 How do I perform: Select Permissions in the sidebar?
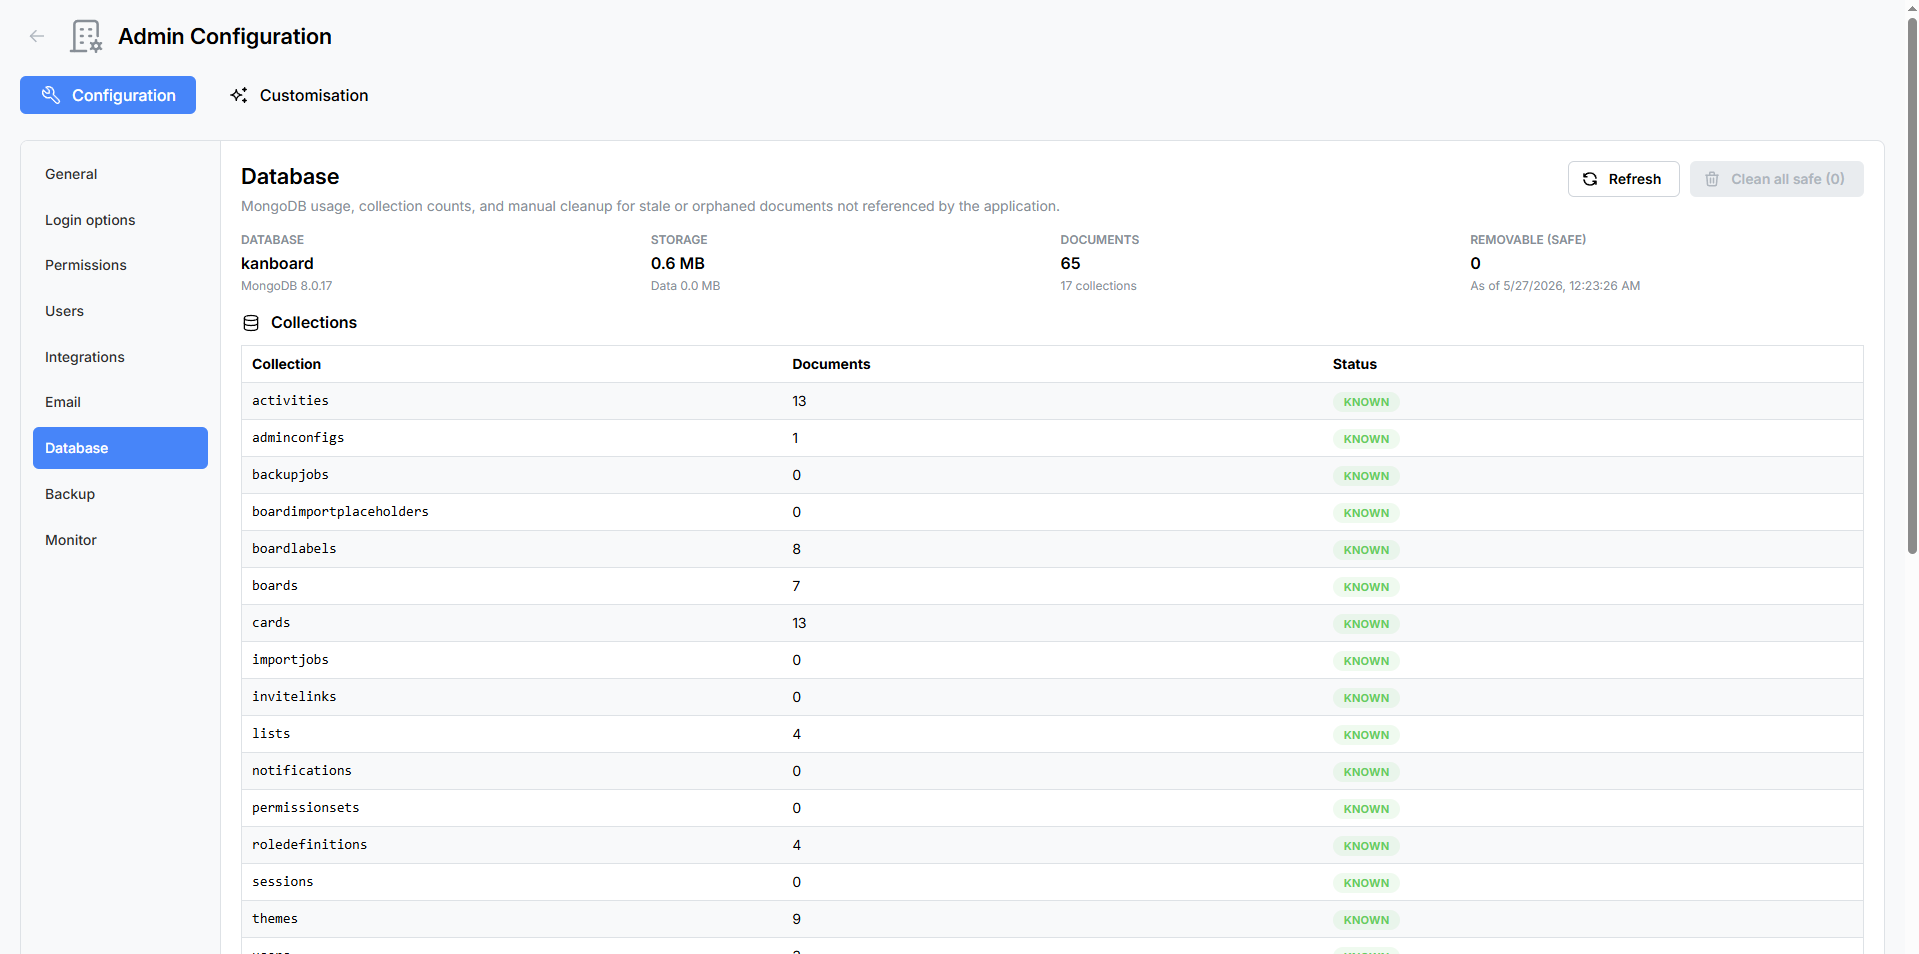(x=120, y=265)
